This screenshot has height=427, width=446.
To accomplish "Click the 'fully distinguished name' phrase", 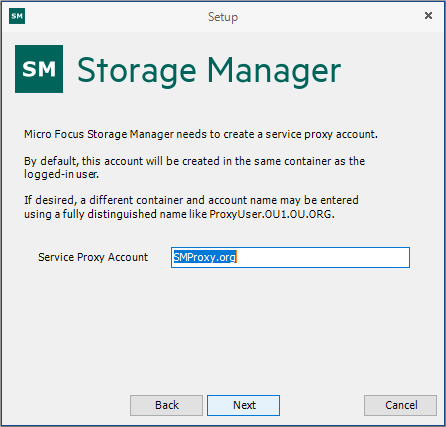I will tap(126, 214).
